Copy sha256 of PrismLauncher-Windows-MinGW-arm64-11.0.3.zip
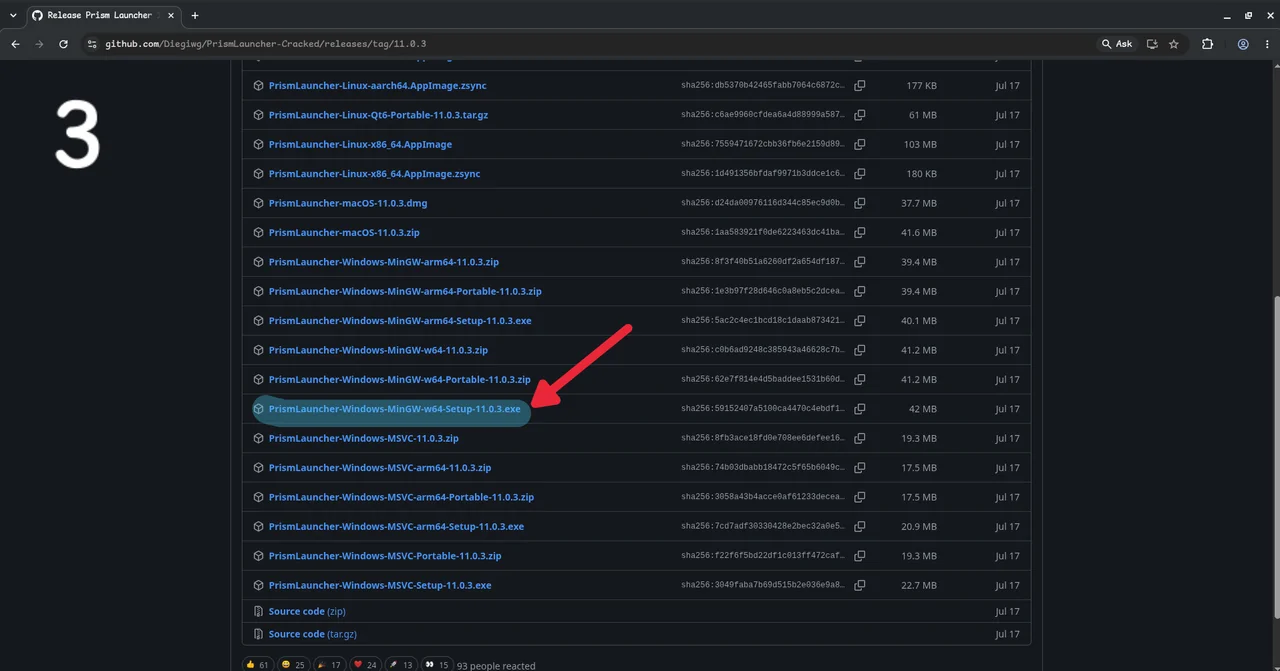 (860, 262)
